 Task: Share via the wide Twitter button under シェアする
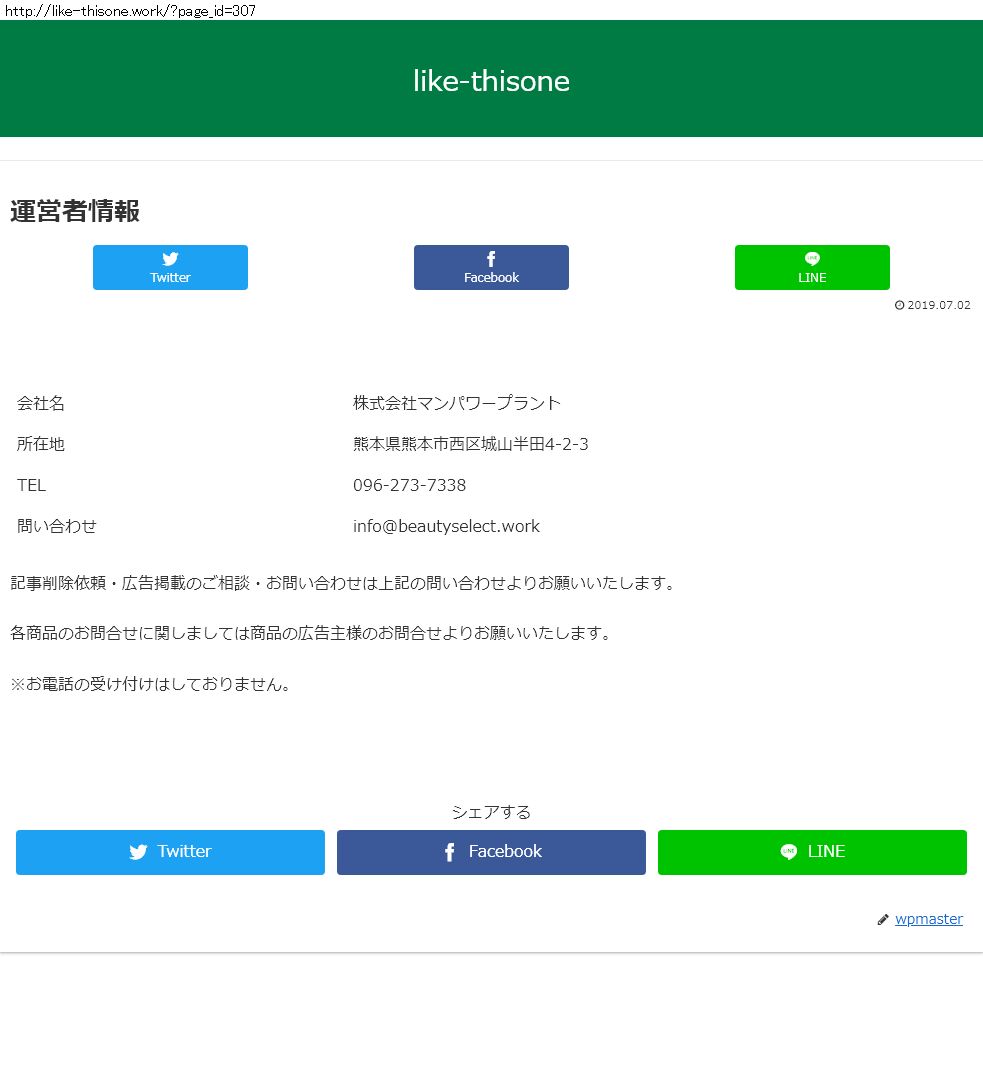[x=170, y=852]
